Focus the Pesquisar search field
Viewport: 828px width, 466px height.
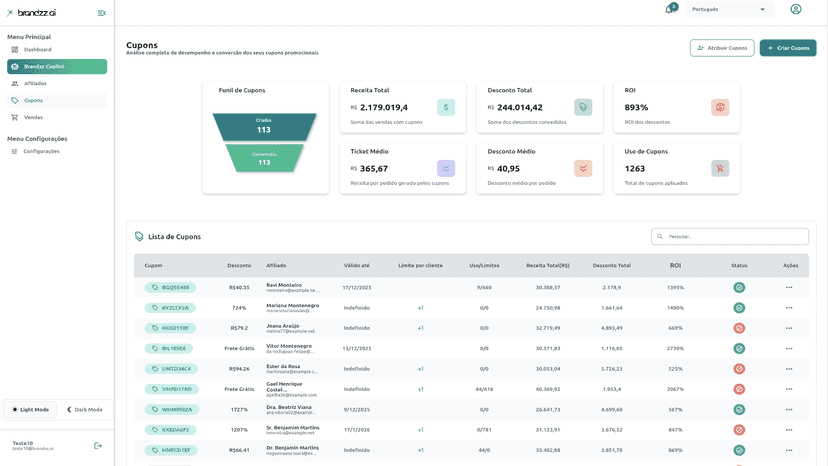pyautogui.click(x=730, y=236)
